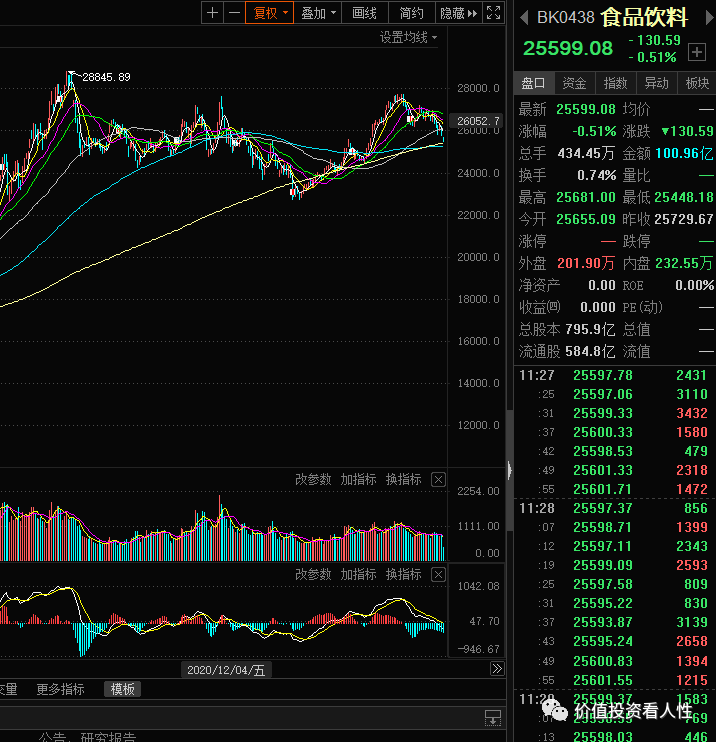
Task: Click the 公告、研究报告 text at bottom
Action: tap(88, 737)
